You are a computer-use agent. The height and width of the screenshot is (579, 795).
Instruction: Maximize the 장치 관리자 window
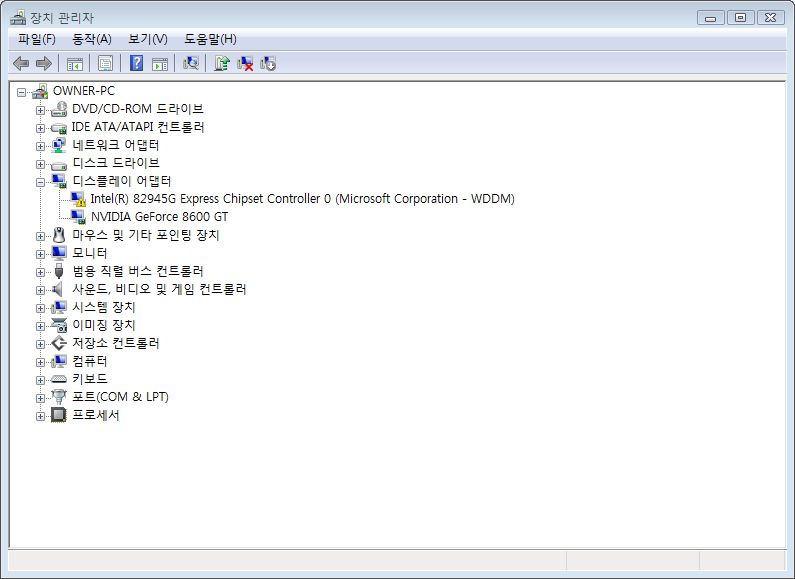point(740,18)
